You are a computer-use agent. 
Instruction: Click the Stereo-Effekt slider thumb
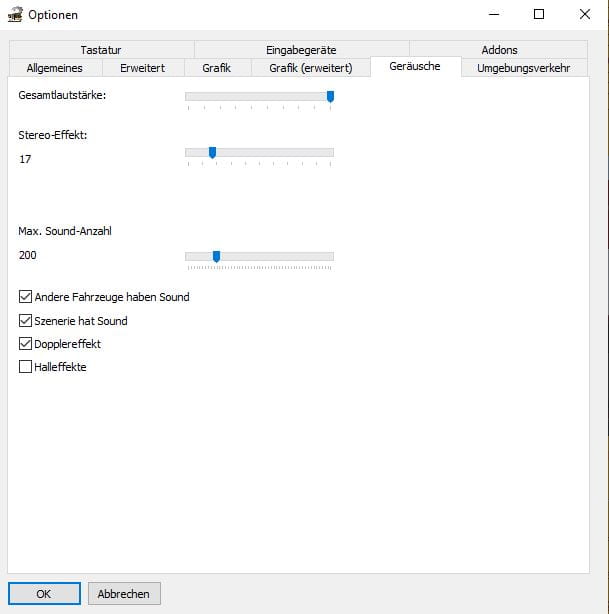[212, 152]
